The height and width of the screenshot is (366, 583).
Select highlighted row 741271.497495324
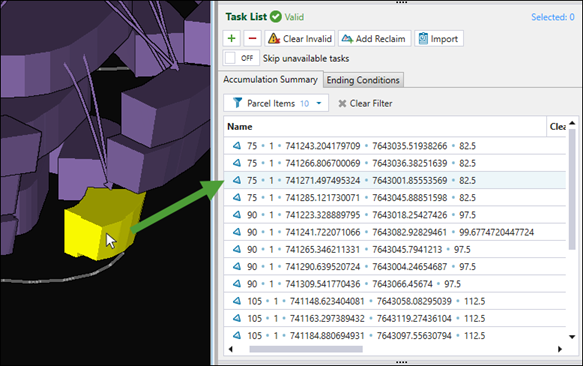pos(394,180)
